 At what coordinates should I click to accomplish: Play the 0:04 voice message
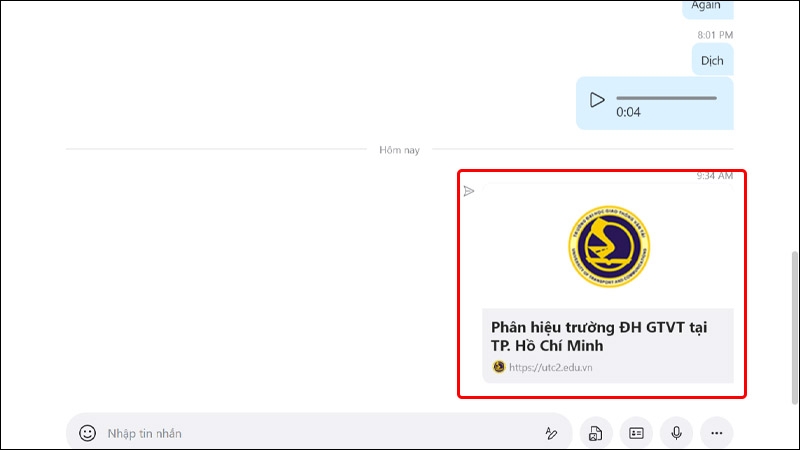tap(596, 99)
